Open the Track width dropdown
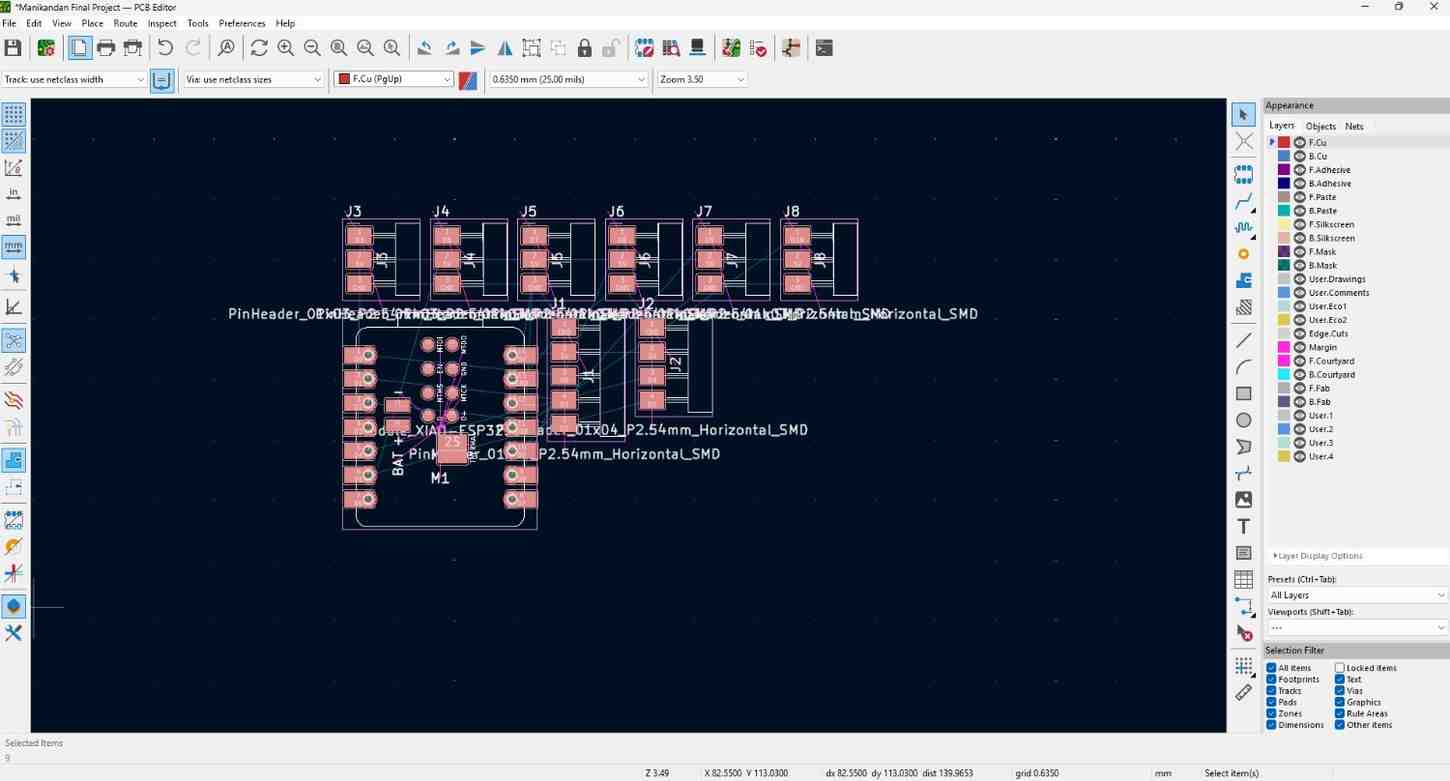The width and height of the screenshot is (1450, 781). 74,79
